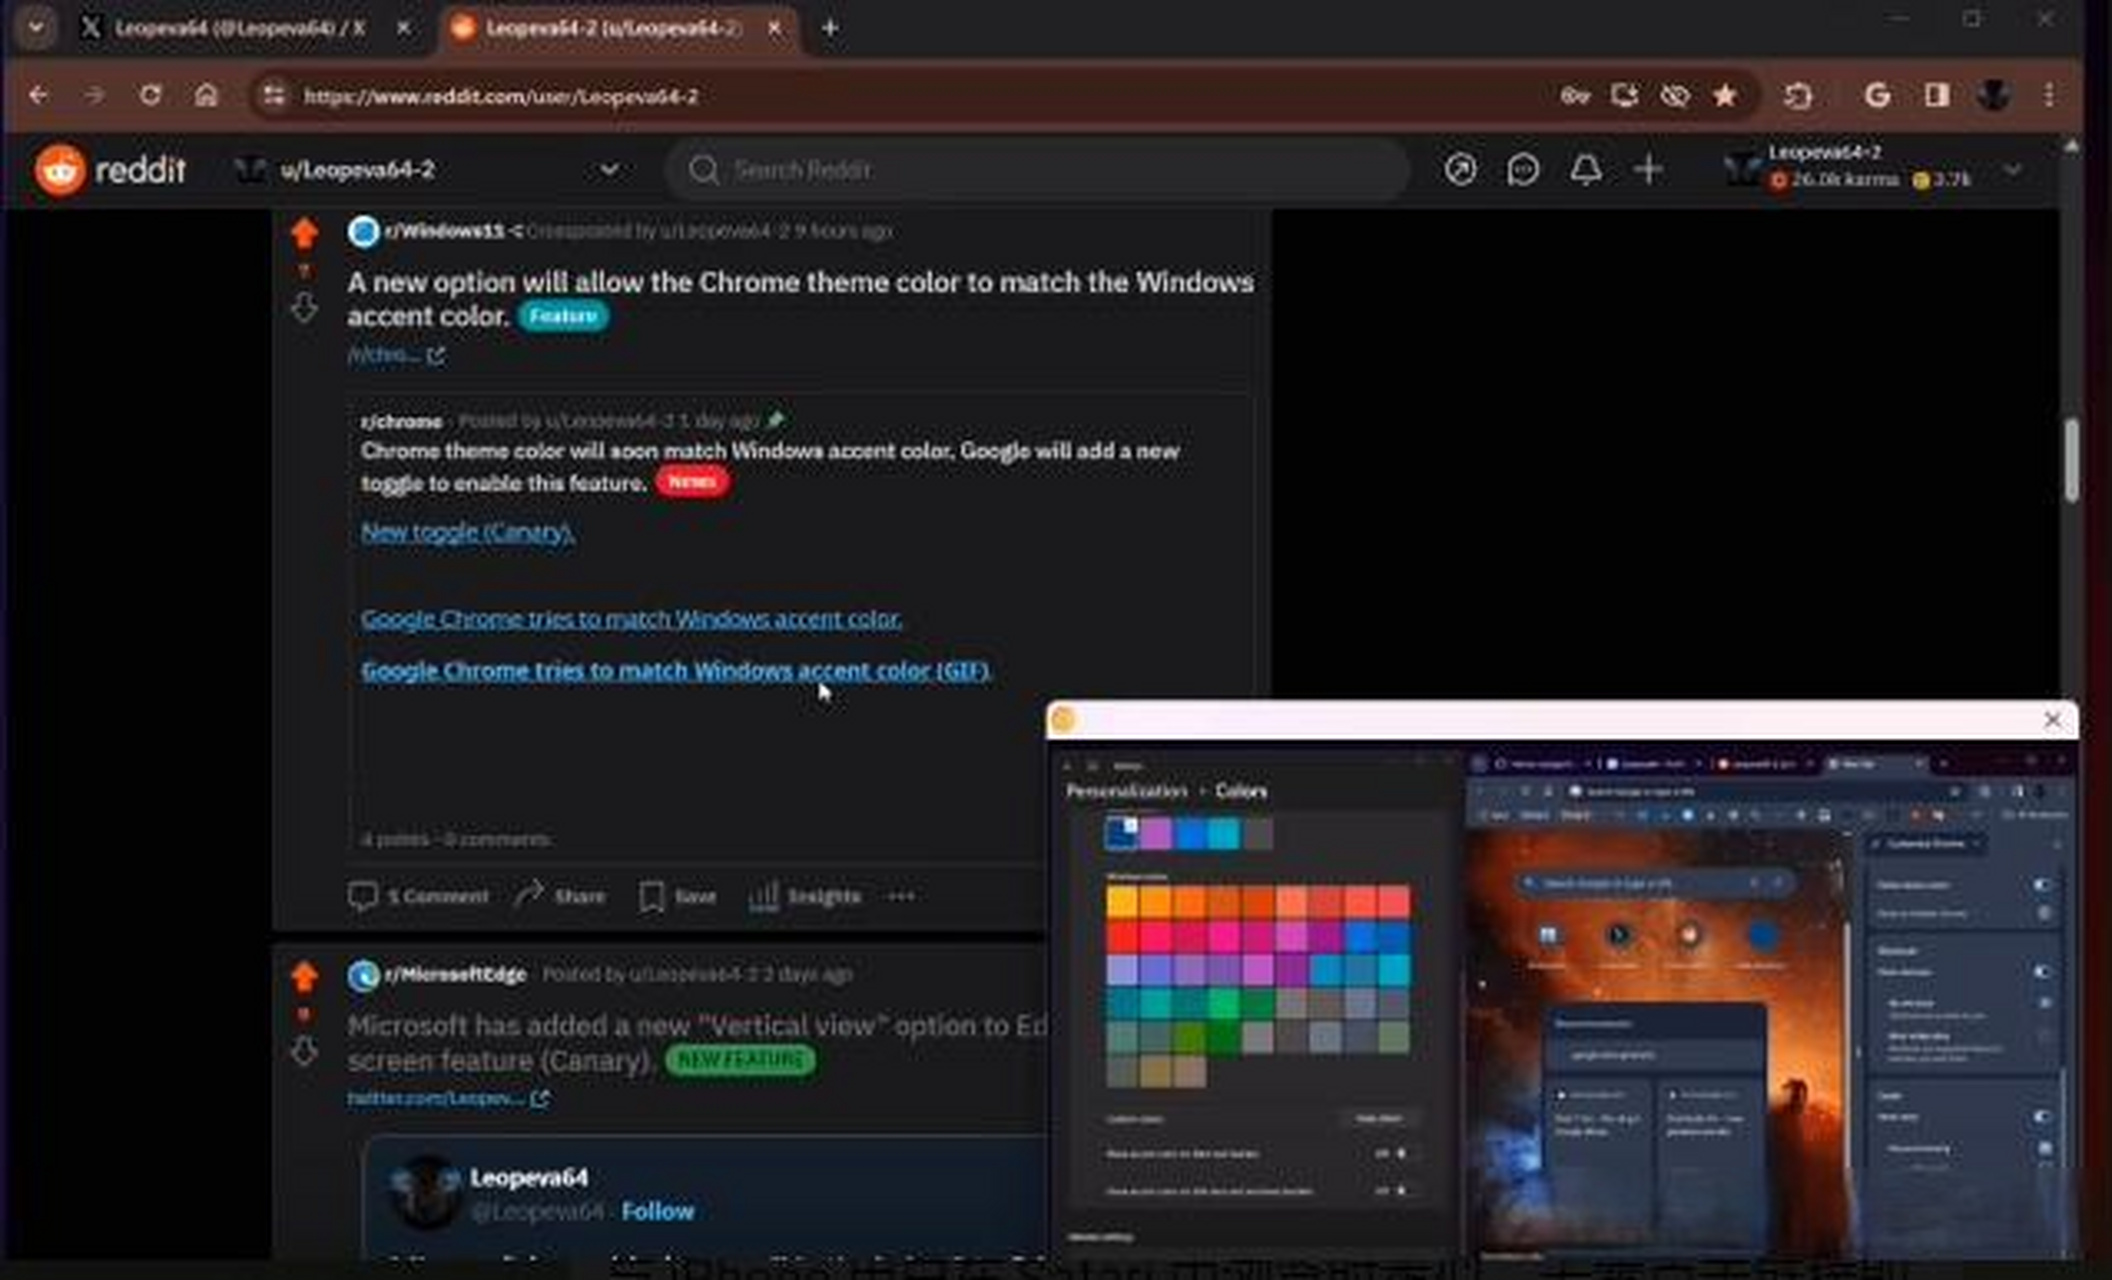Open the tab search chevron in Chrome
Viewport: 2112px width, 1280px height.
coord(36,27)
